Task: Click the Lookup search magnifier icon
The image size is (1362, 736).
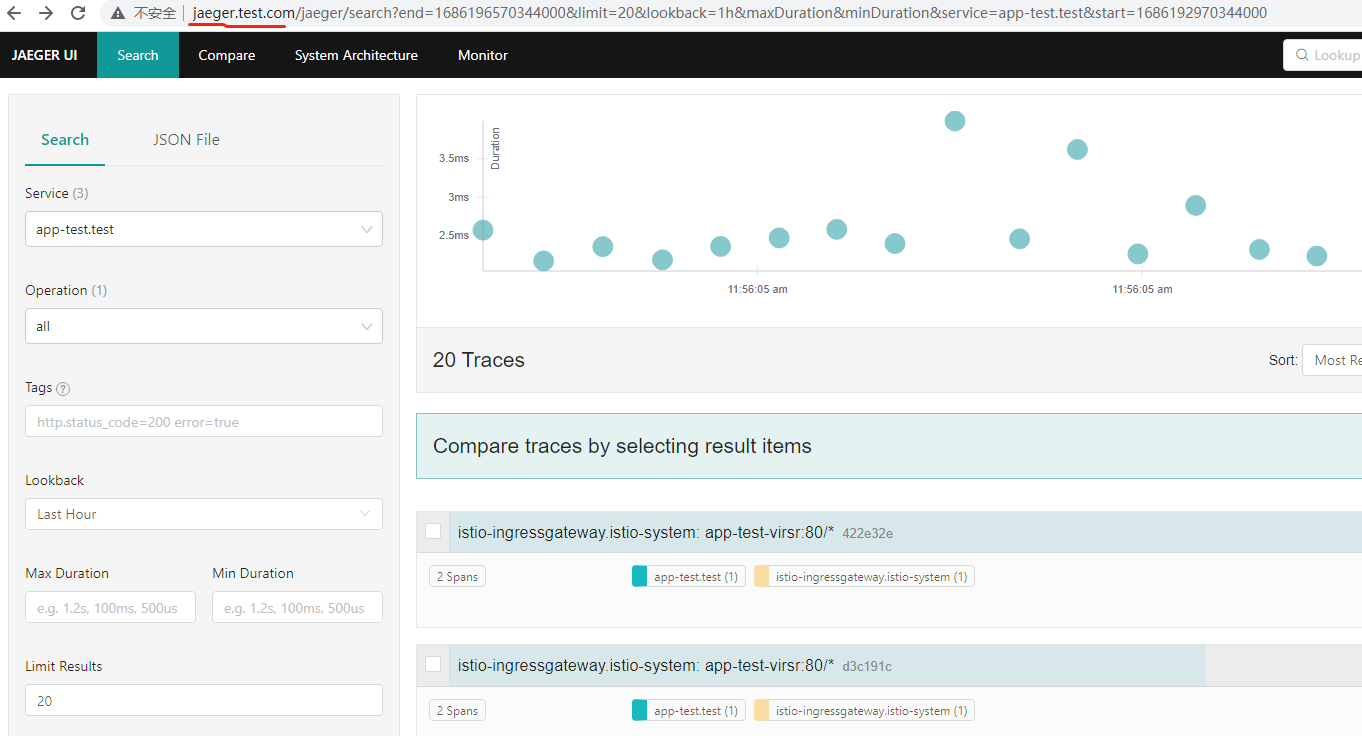Action: click(1302, 55)
